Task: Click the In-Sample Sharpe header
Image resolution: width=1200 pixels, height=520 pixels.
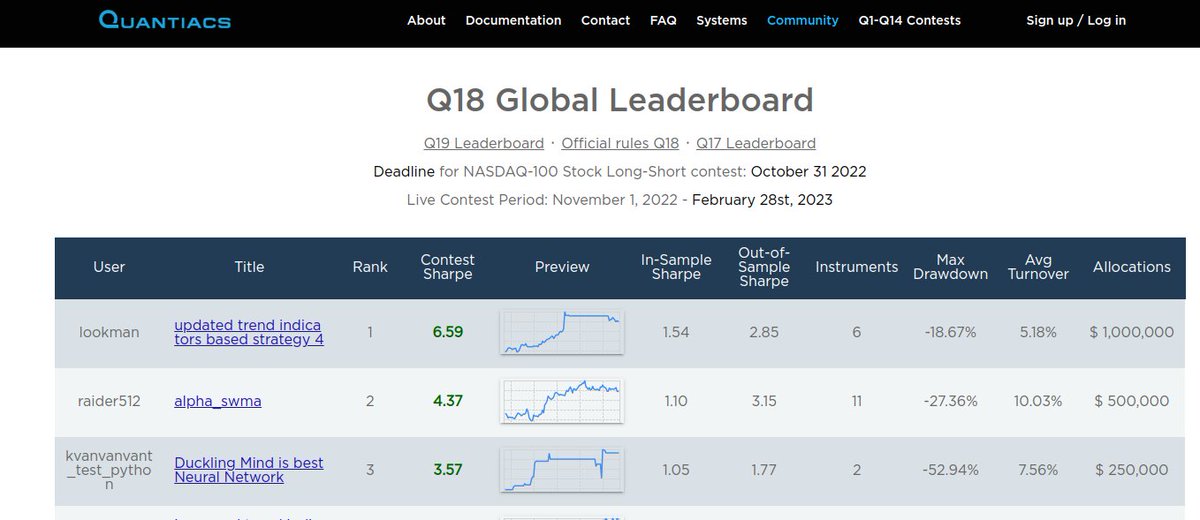Action: coord(676,267)
